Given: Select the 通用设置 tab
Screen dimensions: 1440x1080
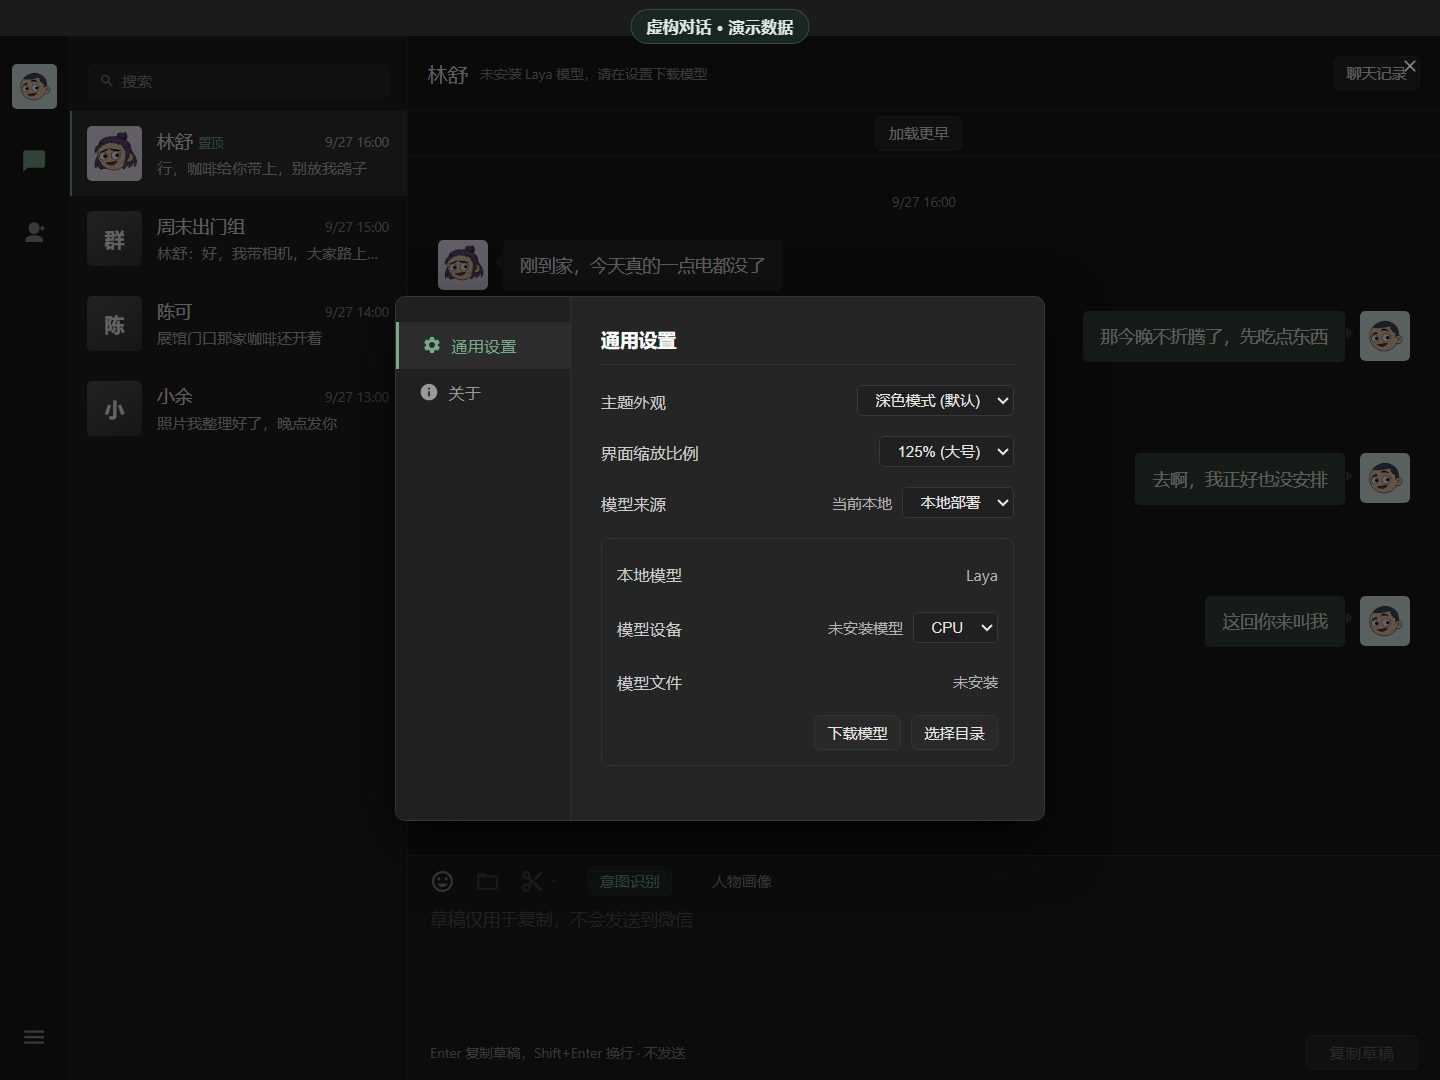Looking at the screenshot, I should (484, 346).
